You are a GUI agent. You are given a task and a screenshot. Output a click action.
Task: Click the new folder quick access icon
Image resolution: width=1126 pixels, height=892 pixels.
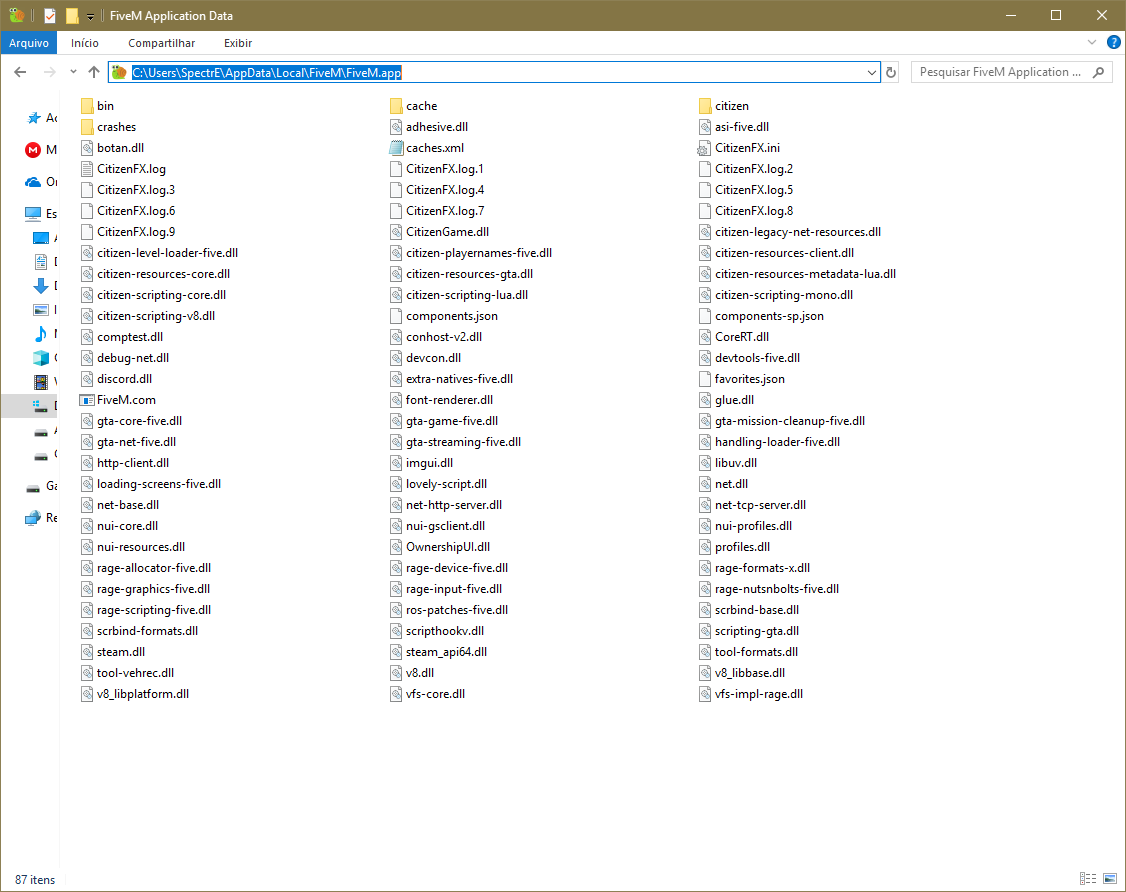[x=72, y=15]
